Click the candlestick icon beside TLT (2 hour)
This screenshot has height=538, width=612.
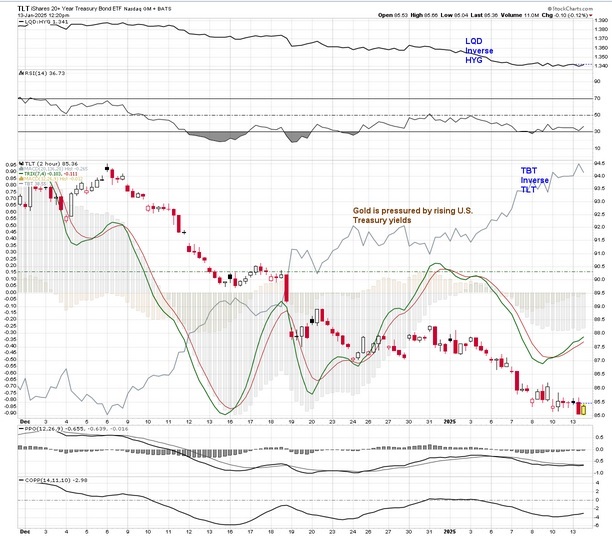pos(21,163)
